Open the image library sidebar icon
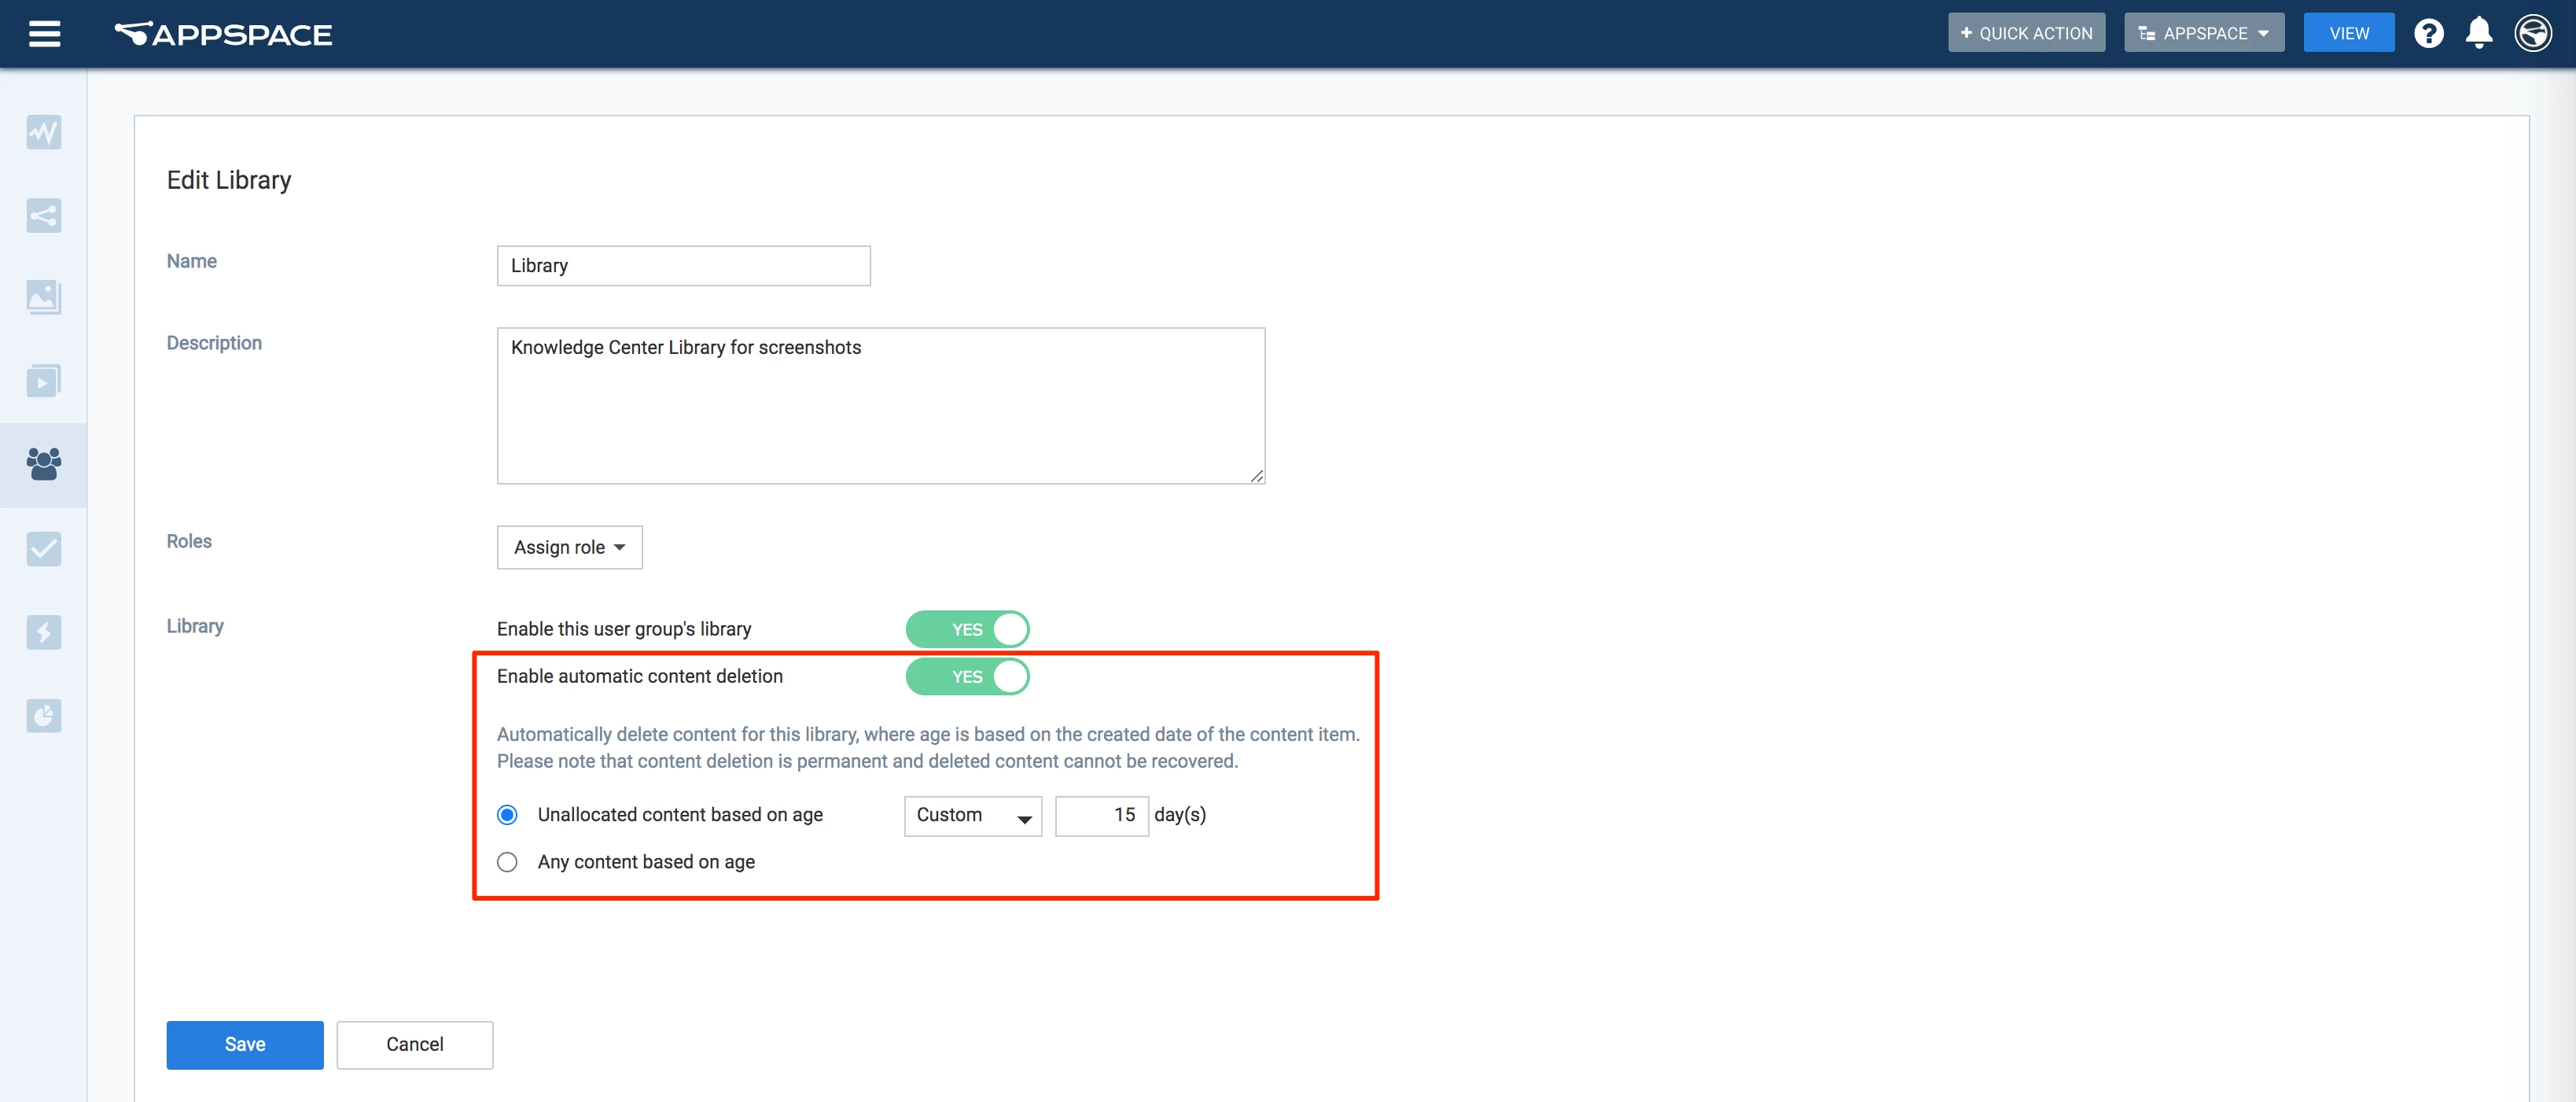Image resolution: width=2576 pixels, height=1102 pixels. click(x=44, y=297)
